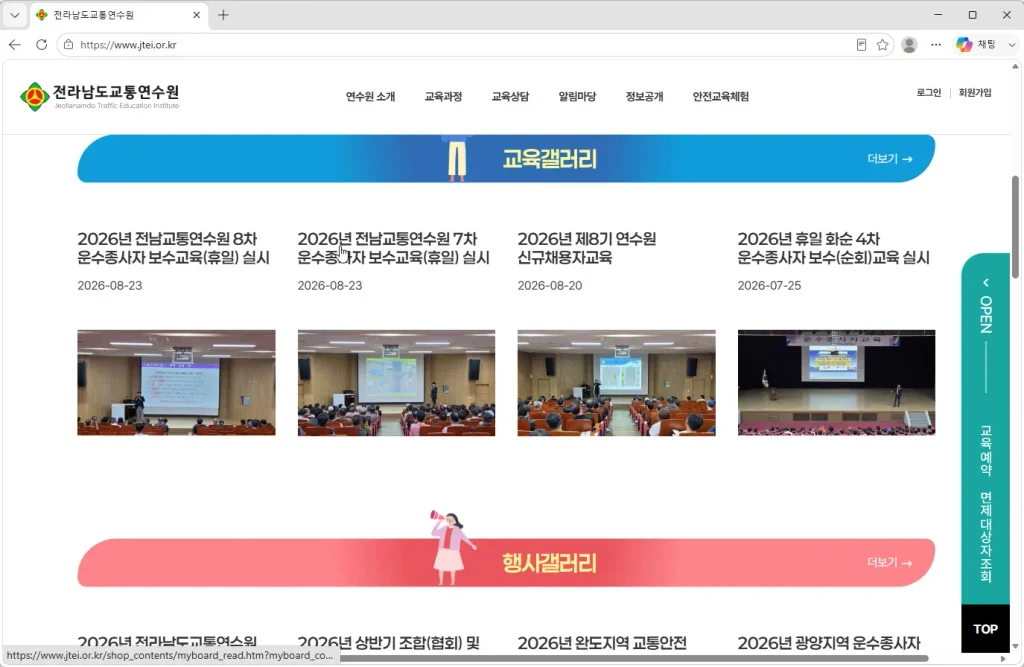Click 더보기 in 교육갤러리 banner

coord(889,159)
